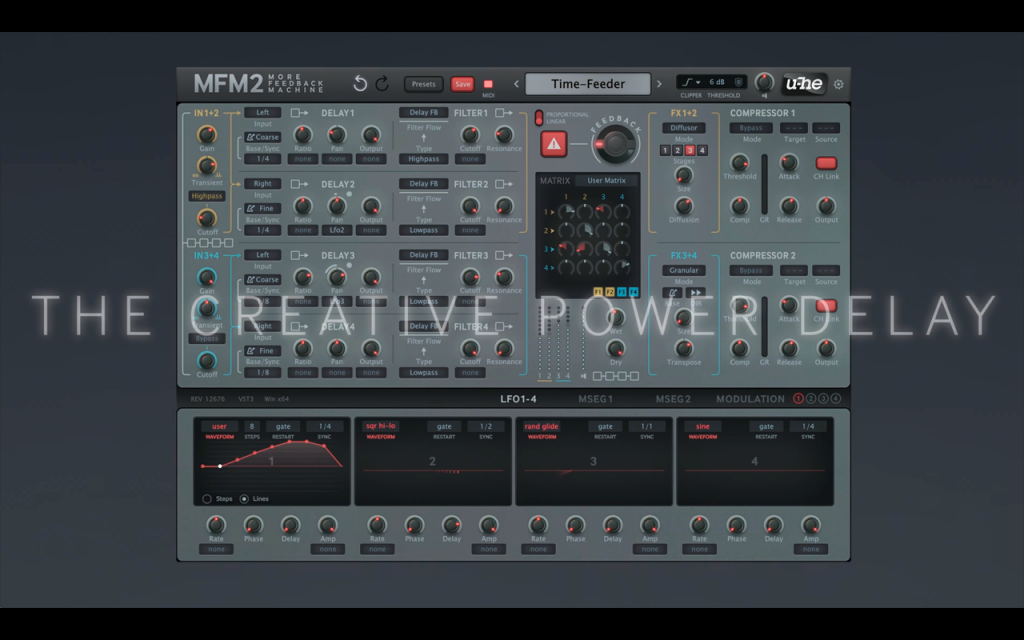Select the Lines radio button in LFO 1

(244, 499)
